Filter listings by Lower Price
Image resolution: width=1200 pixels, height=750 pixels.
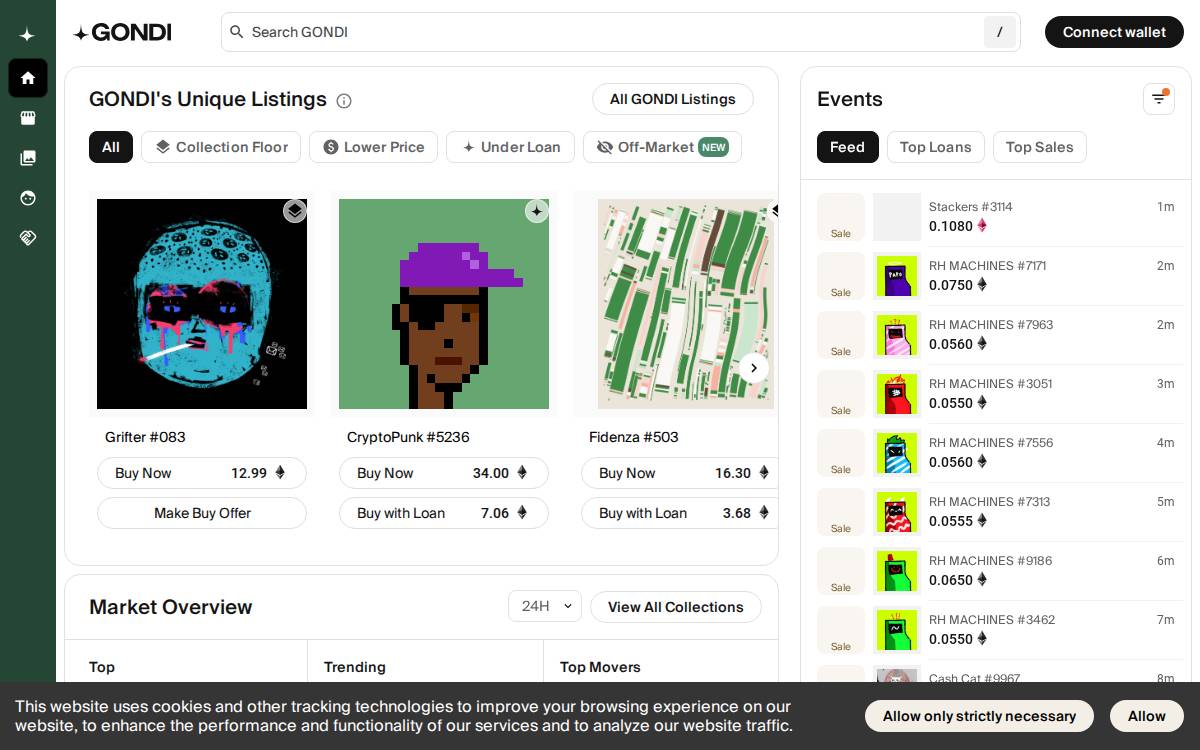373,147
